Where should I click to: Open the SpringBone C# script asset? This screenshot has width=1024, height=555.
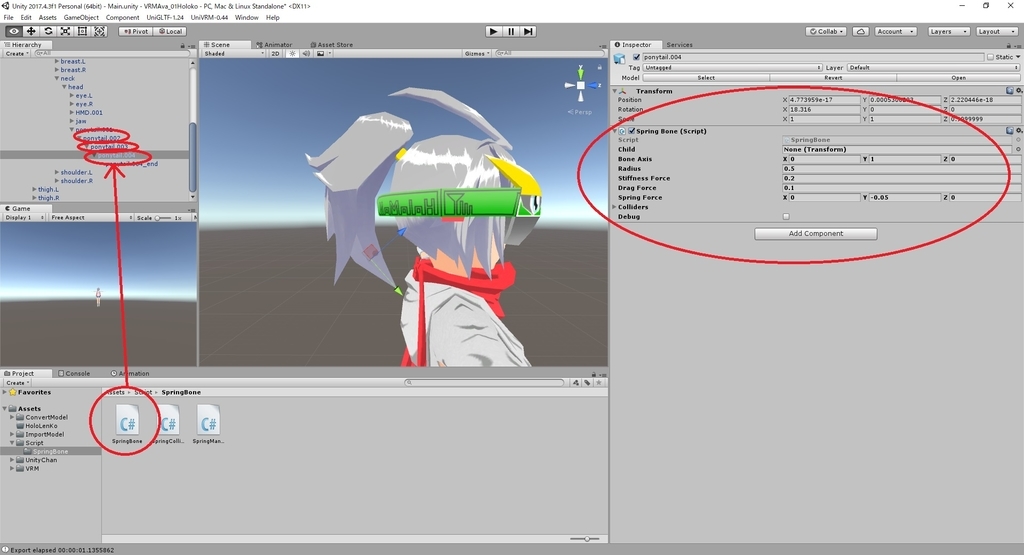[x=127, y=425]
